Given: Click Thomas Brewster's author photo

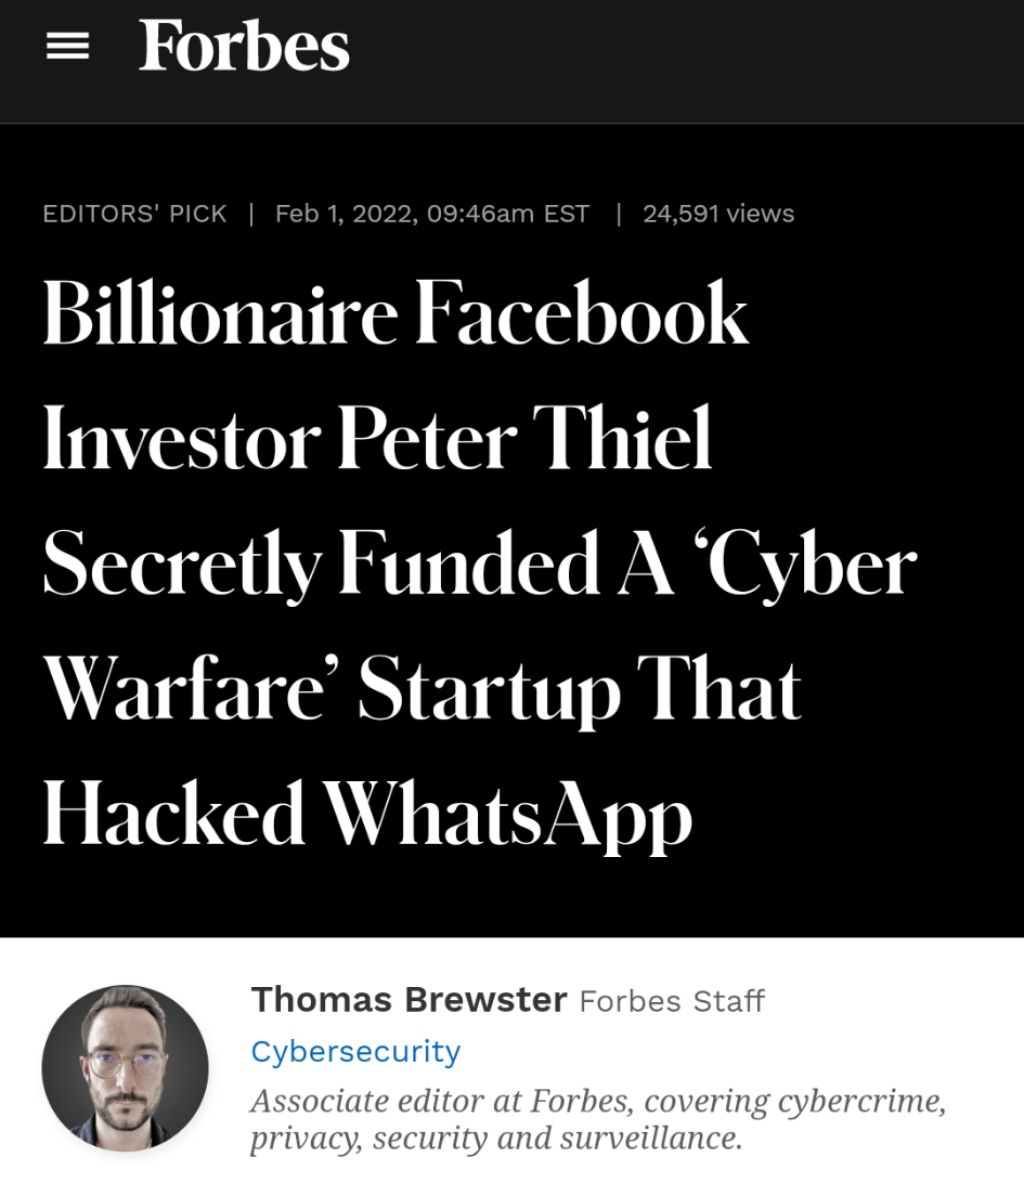Looking at the screenshot, I should coord(125,1068).
